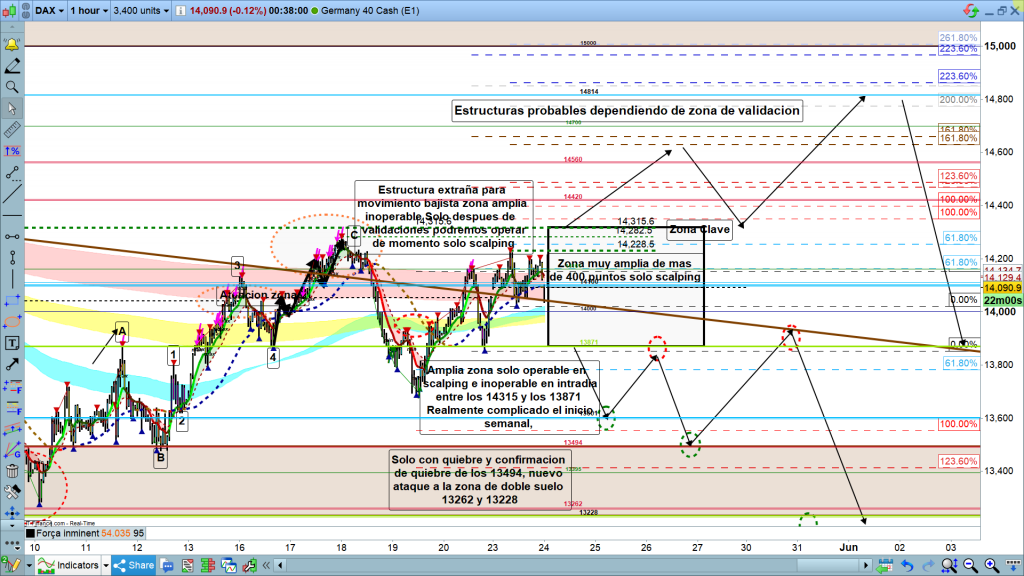
Task: Select the pencil drawing tool
Action: (x=12, y=66)
